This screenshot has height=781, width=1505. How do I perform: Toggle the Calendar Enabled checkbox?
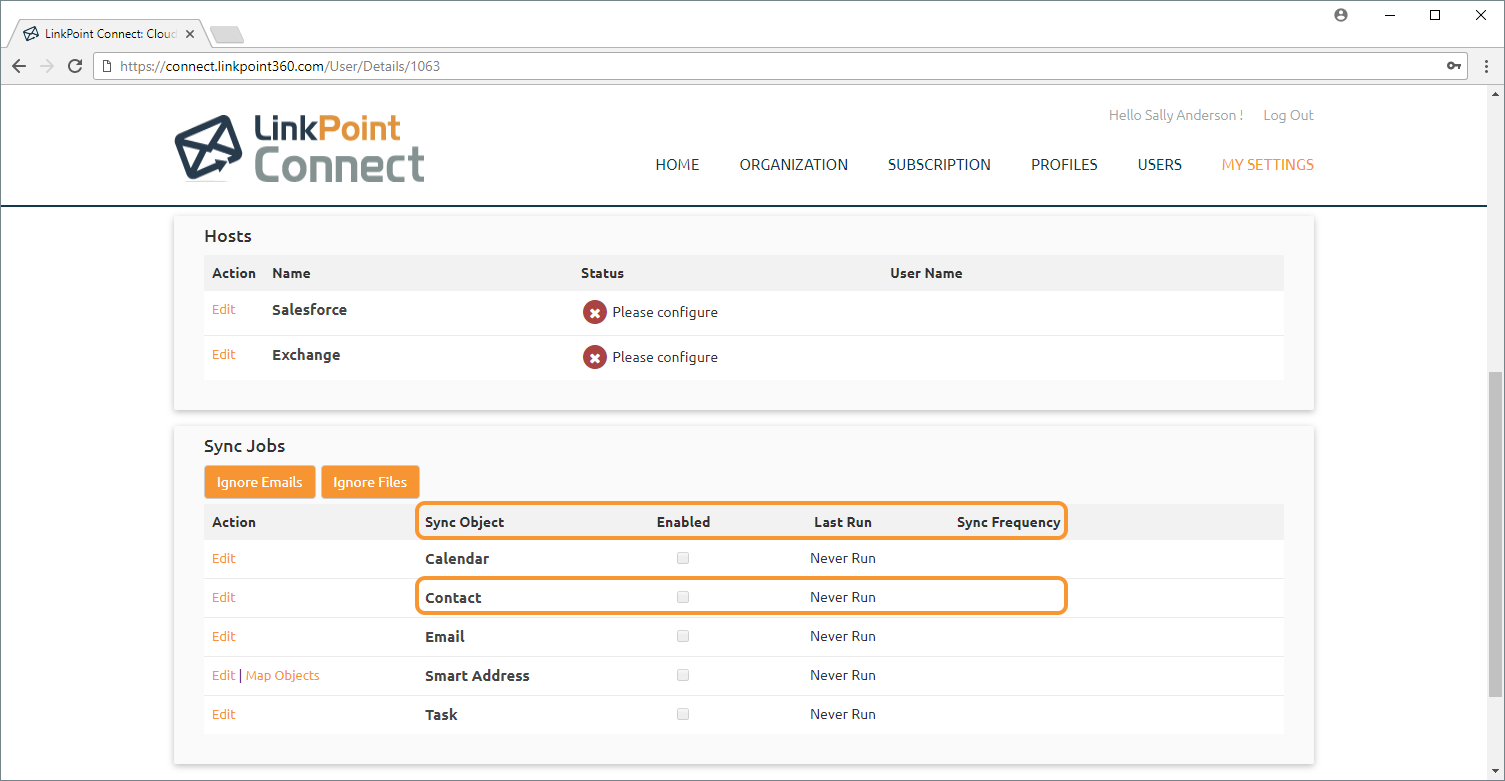(683, 558)
